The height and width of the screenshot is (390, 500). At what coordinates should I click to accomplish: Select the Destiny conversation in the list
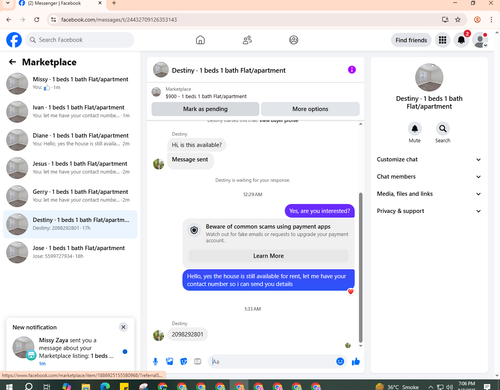70,224
